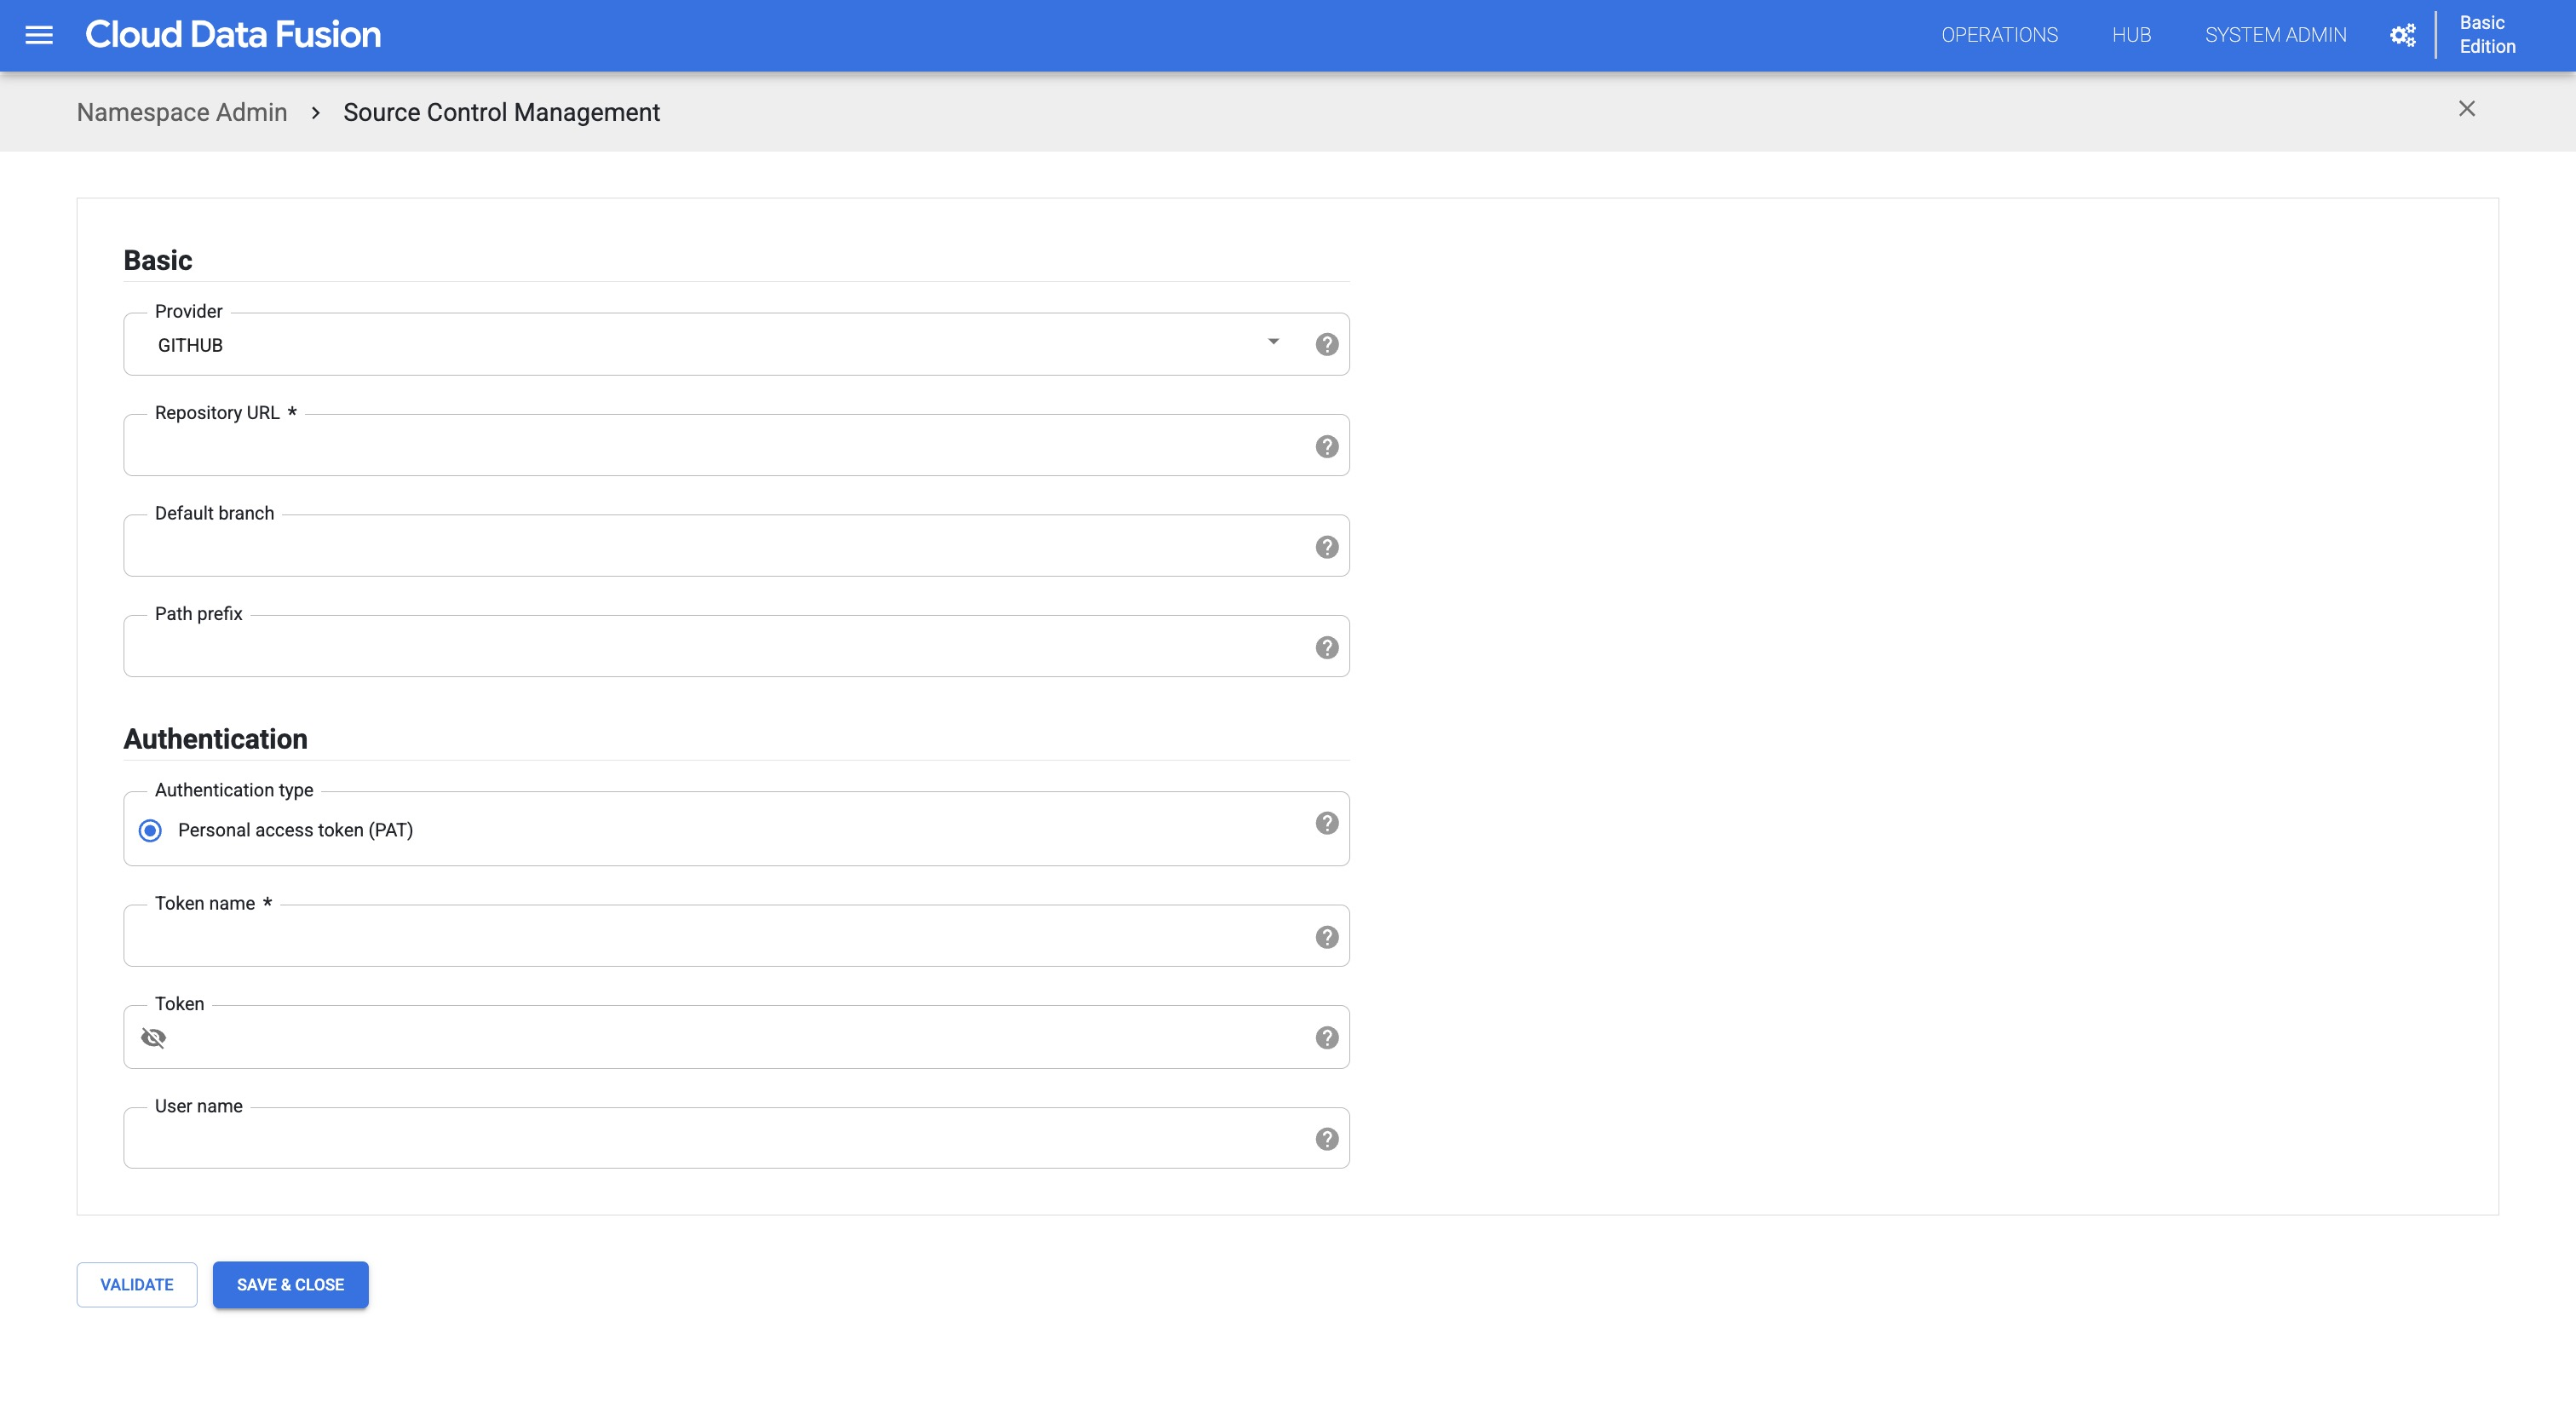Click the HUB navigation tab
The height and width of the screenshot is (1402, 2576).
click(2132, 35)
